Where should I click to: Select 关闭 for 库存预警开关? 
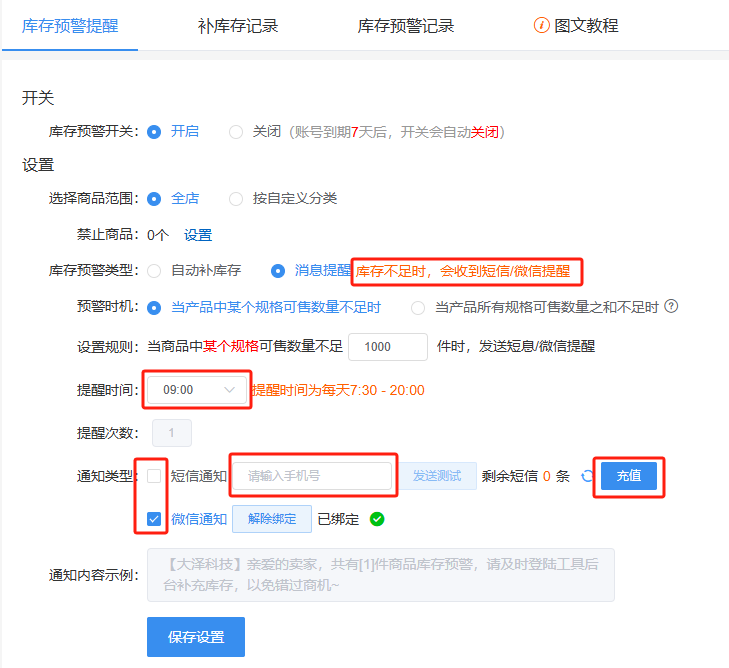tap(236, 132)
